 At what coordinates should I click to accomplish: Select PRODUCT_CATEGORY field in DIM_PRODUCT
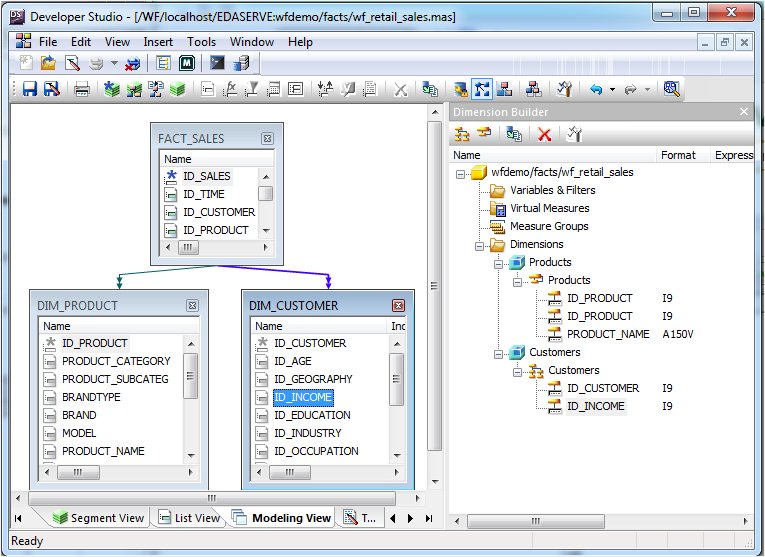[x=116, y=361]
